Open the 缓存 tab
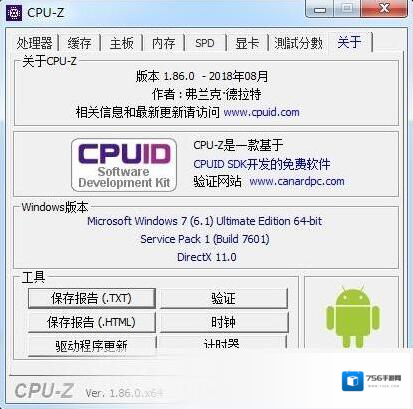413x409 pixels. 79,43
